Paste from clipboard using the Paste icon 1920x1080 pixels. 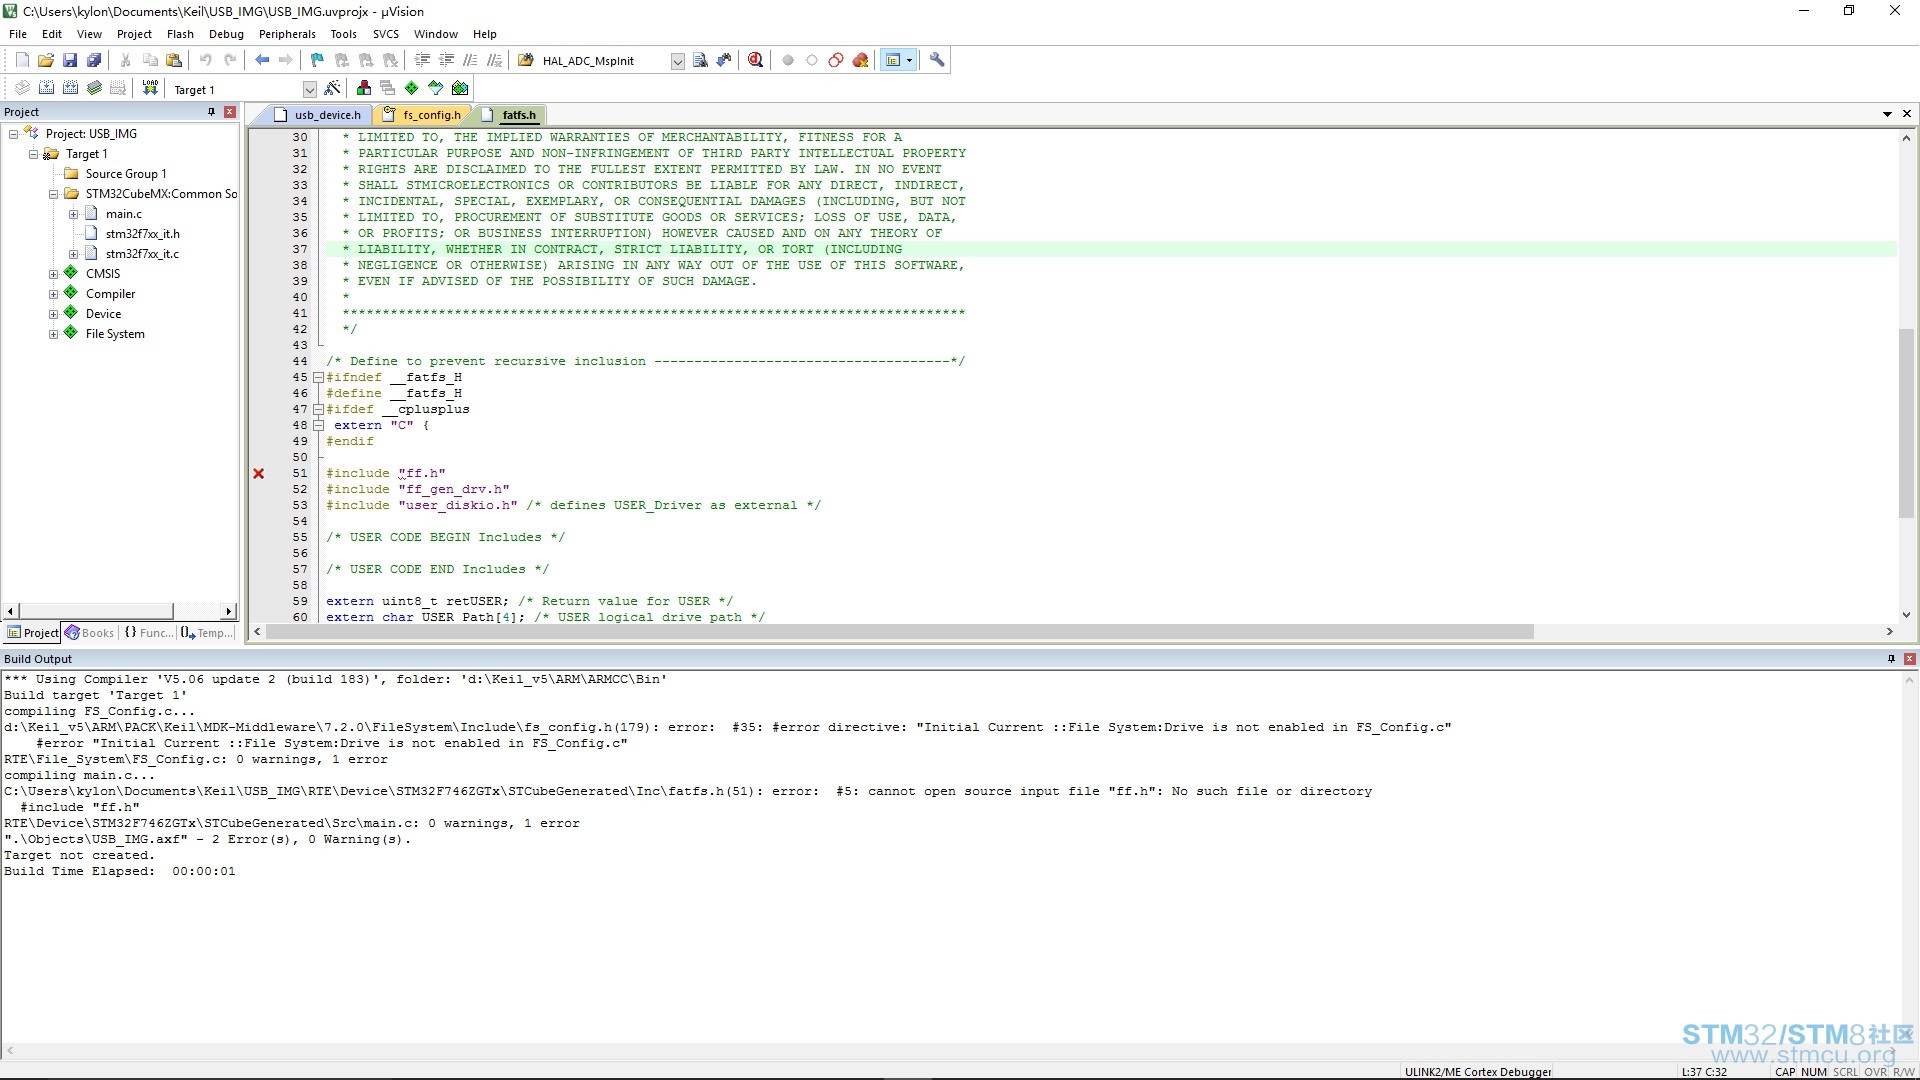174,60
